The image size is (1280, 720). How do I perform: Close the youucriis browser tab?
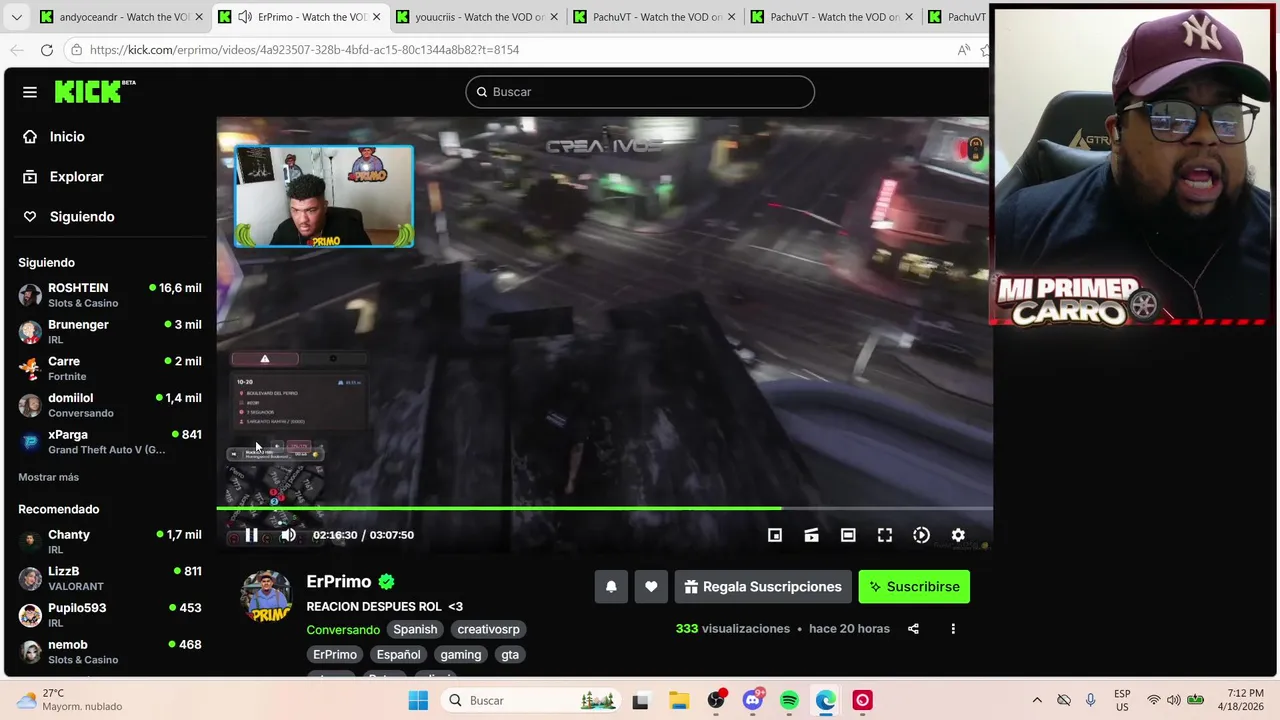tap(554, 17)
